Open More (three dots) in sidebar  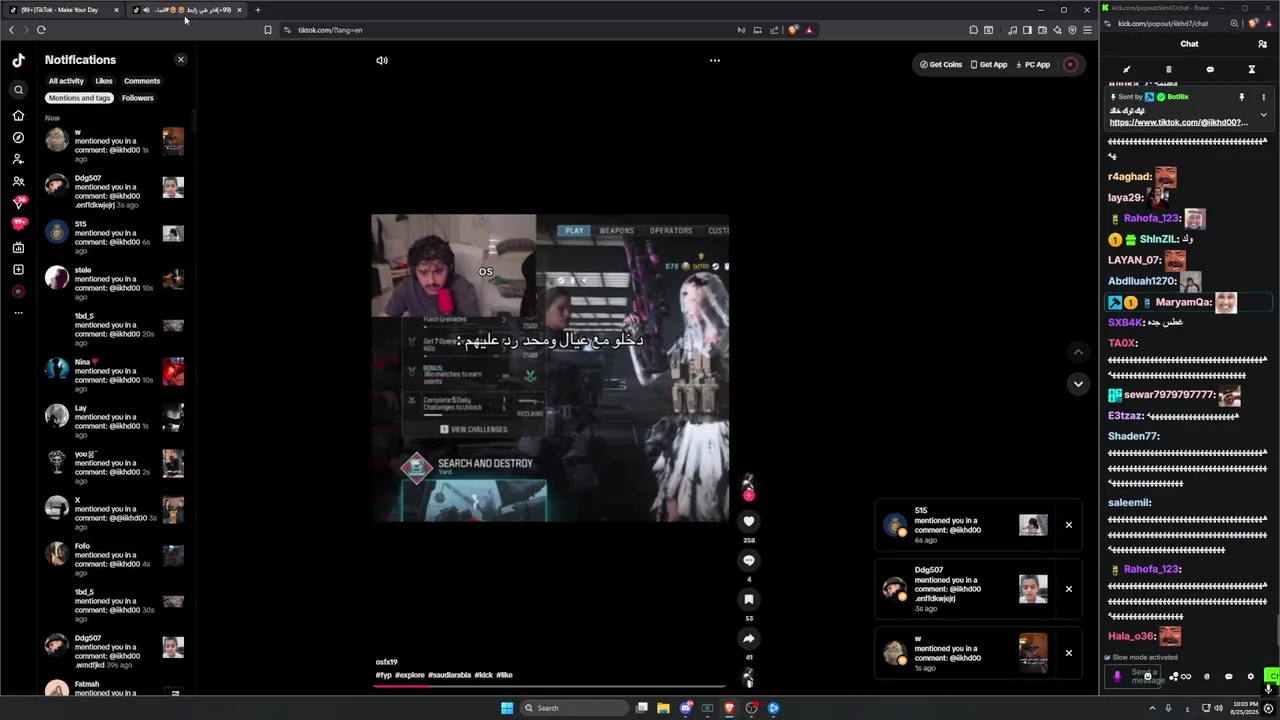coord(18,313)
